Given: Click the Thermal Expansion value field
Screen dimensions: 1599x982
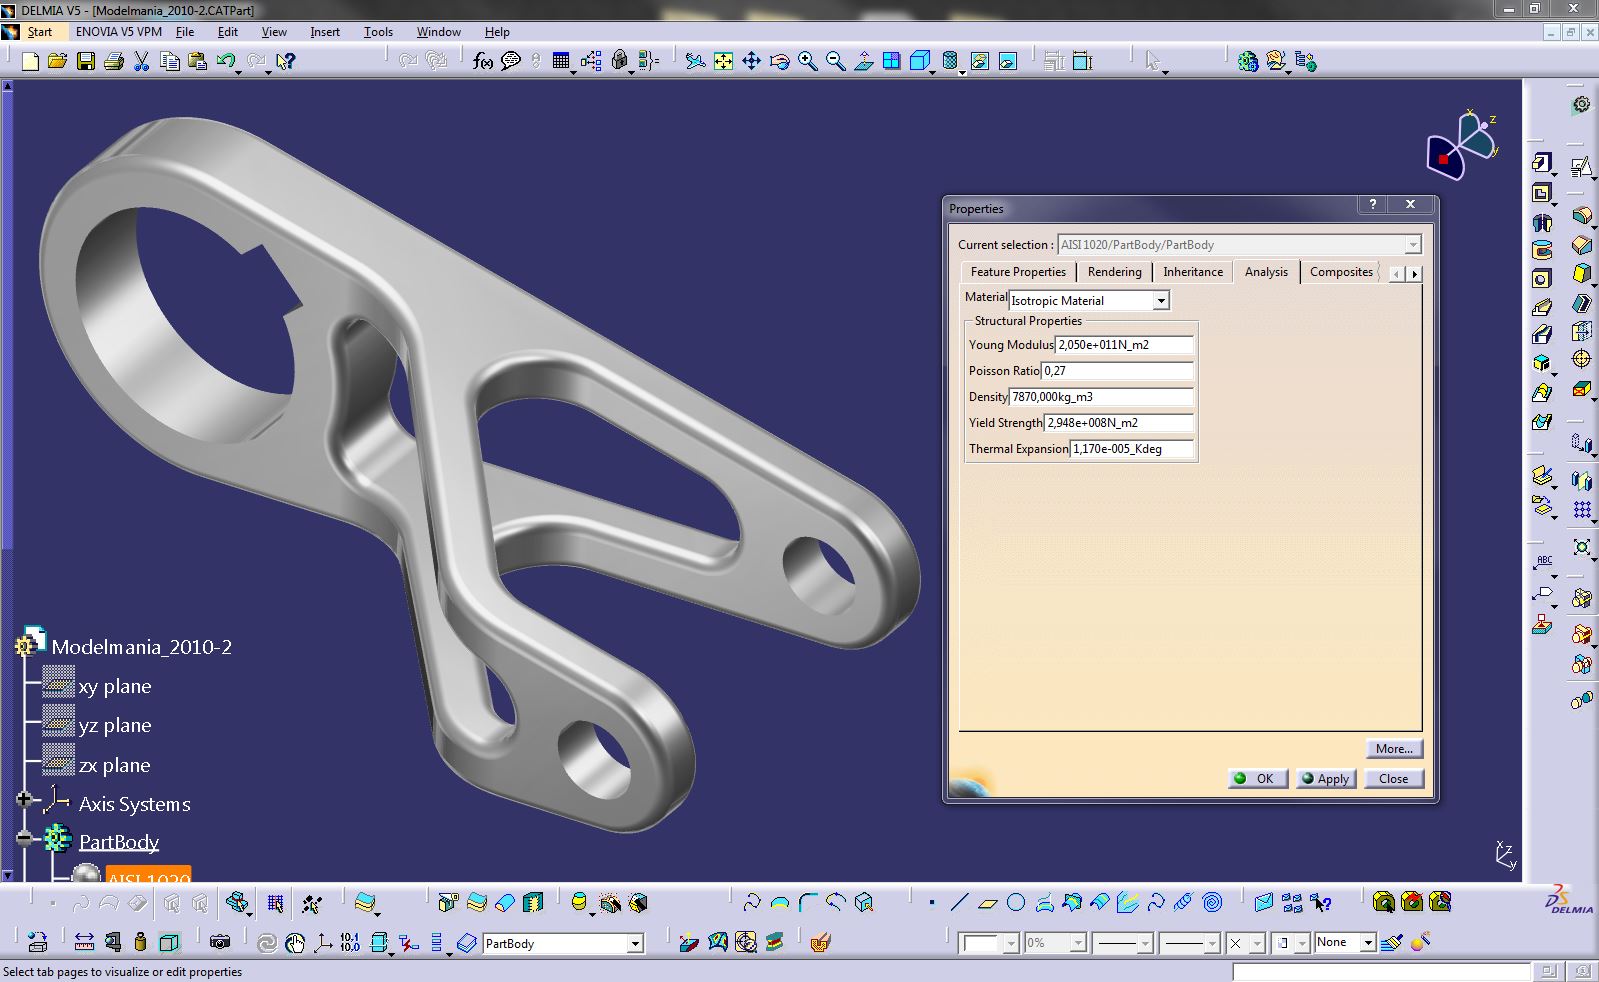Looking at the screenshot, I should [x=1132, y=449].
